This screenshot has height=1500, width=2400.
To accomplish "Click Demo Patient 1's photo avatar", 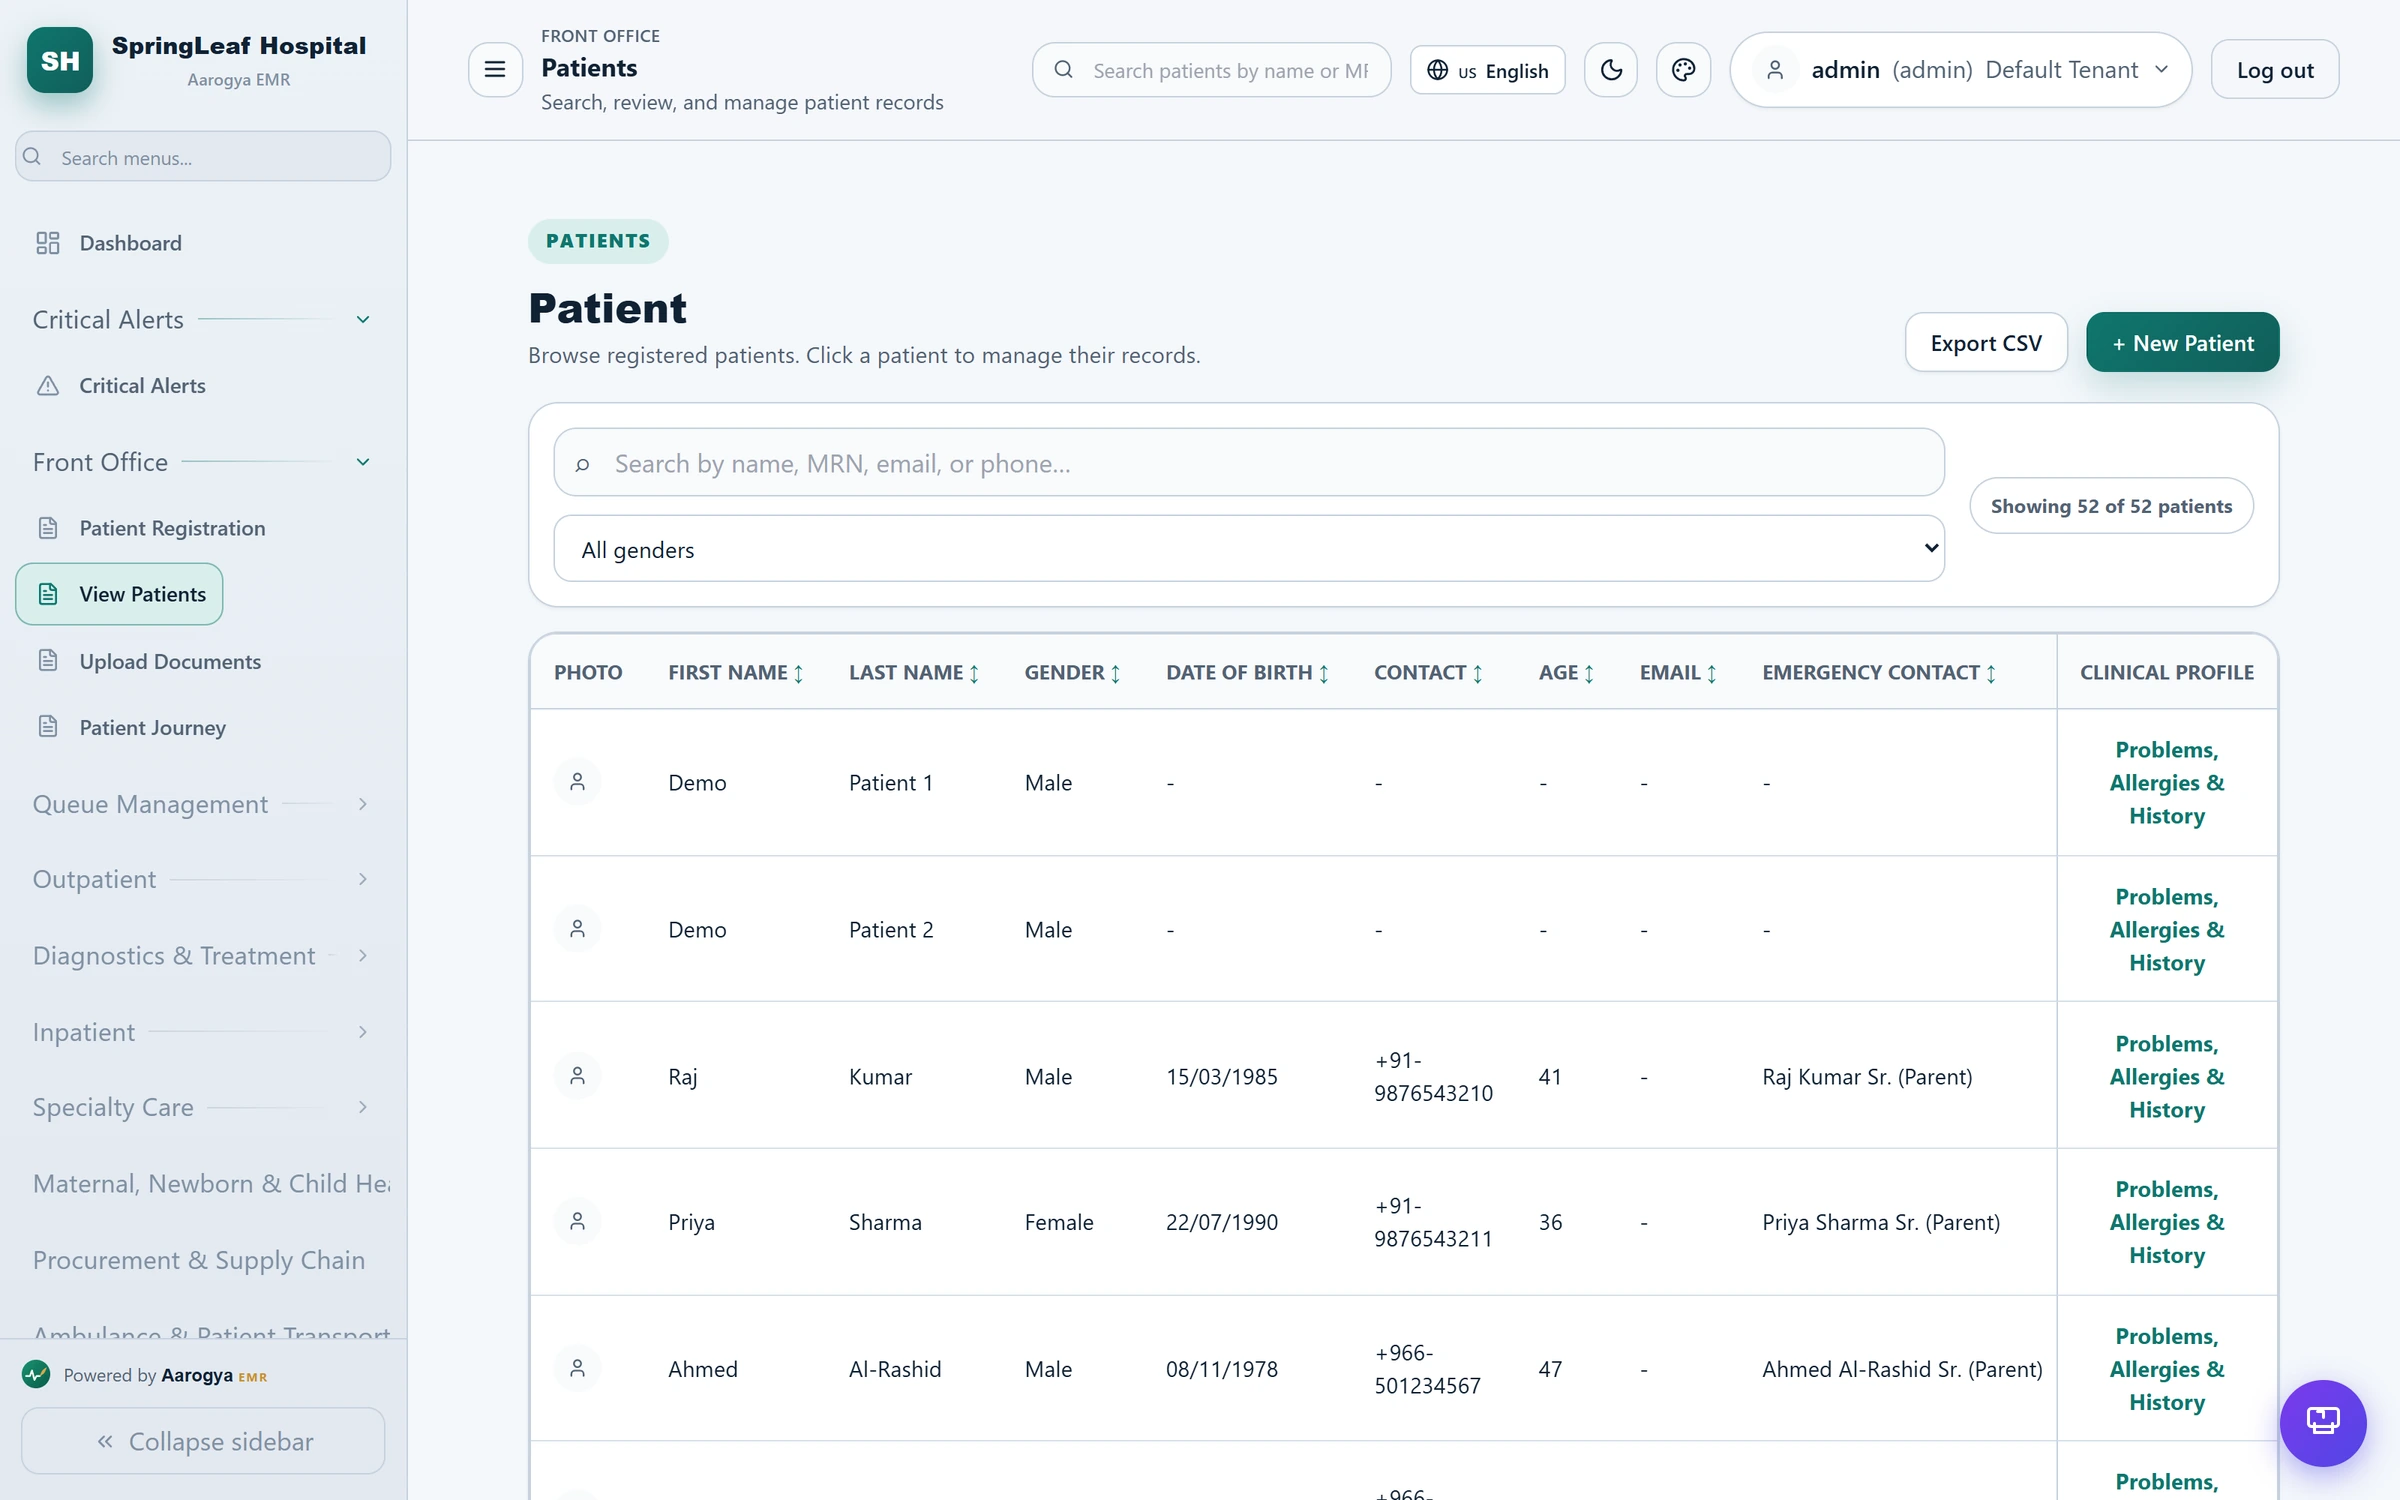I will click(578, 782).
